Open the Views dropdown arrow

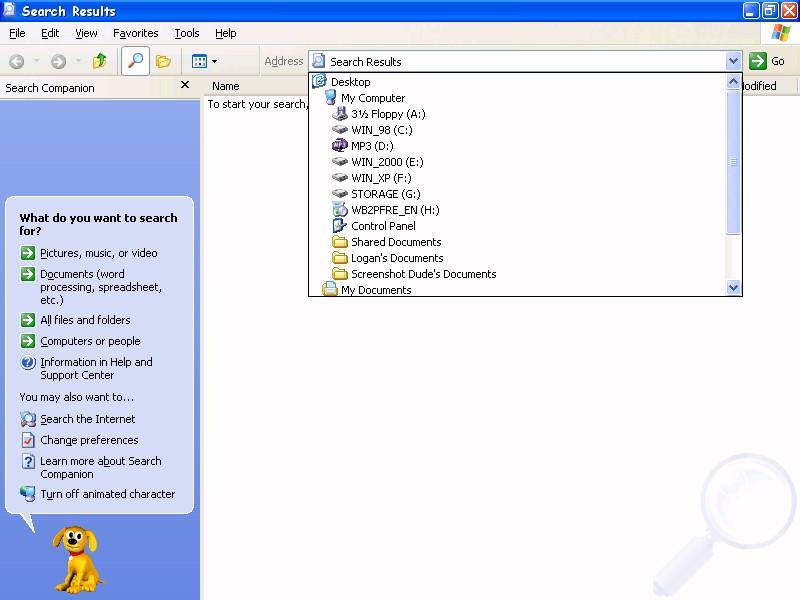click(215, 61)
